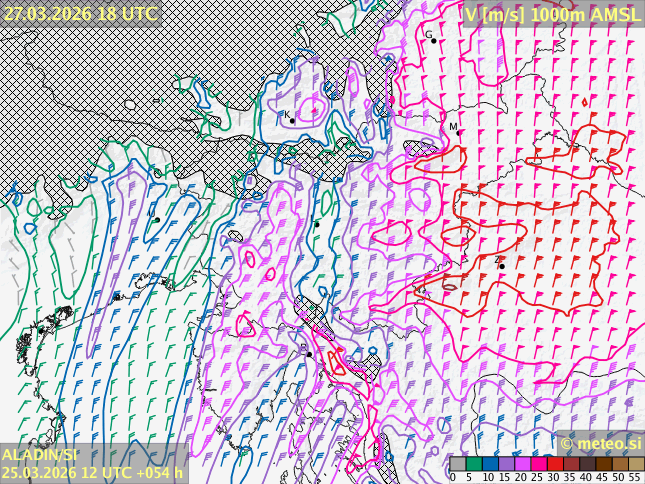
Task: Click the ALADIN/SI model label
Action: [x=39, y=455]
